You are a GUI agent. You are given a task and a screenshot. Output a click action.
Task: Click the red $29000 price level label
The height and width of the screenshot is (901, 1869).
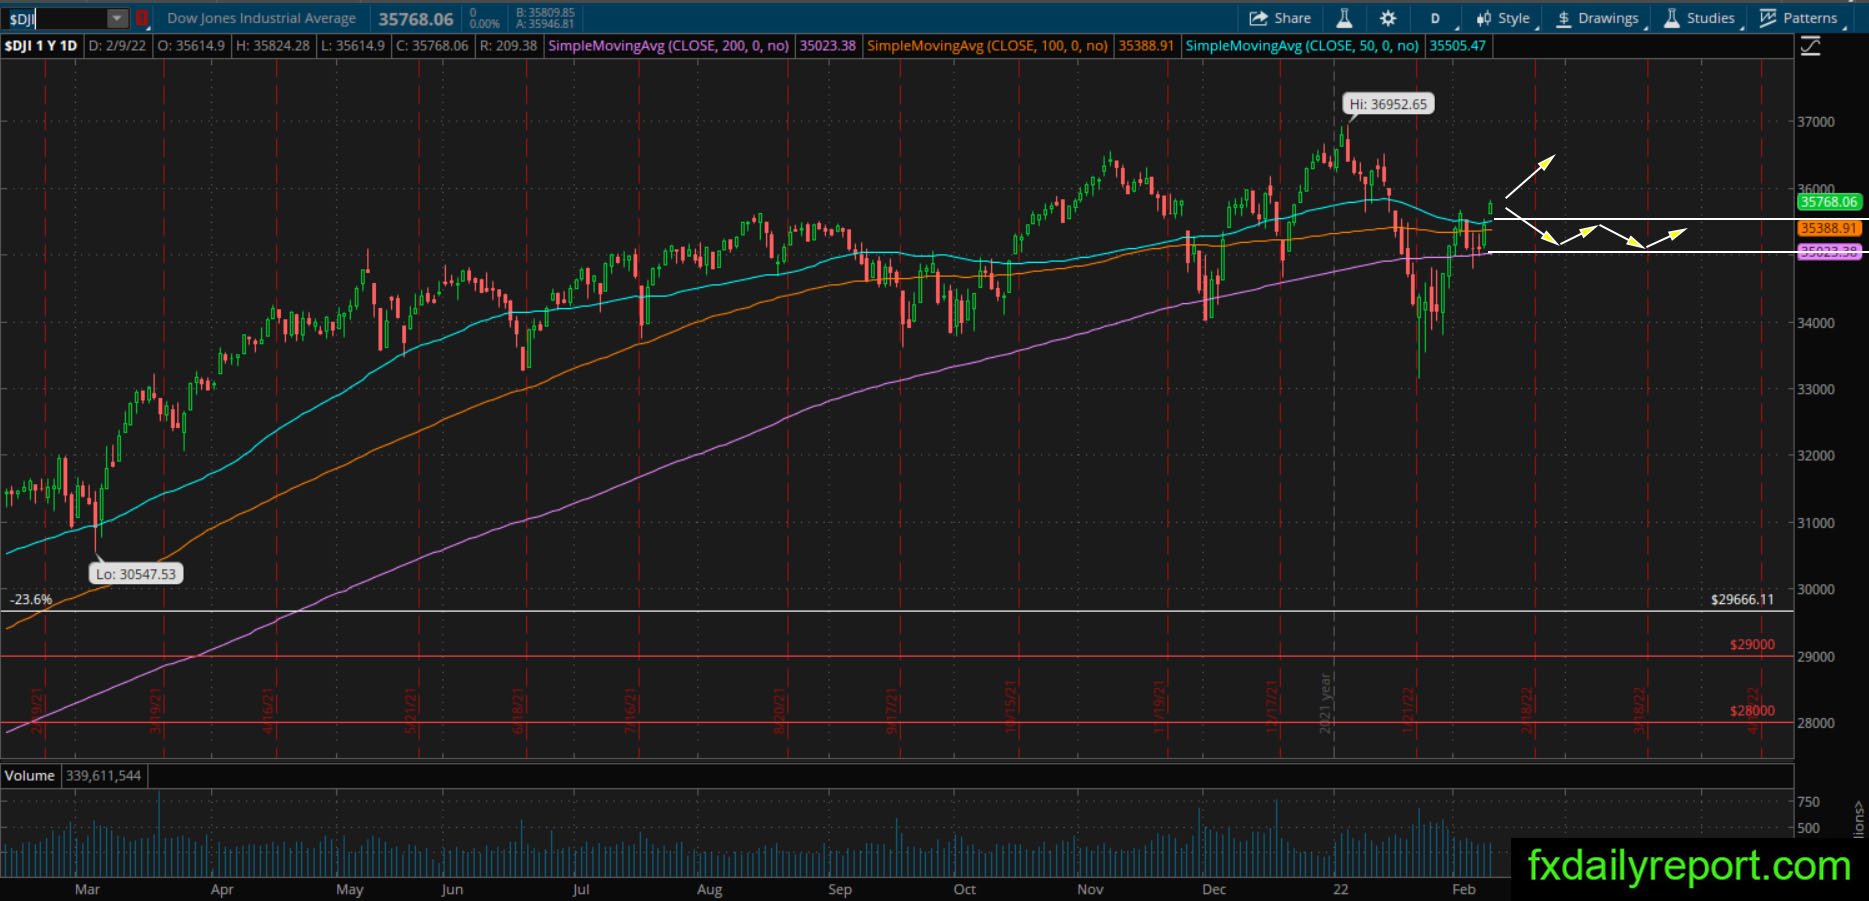1752,645
